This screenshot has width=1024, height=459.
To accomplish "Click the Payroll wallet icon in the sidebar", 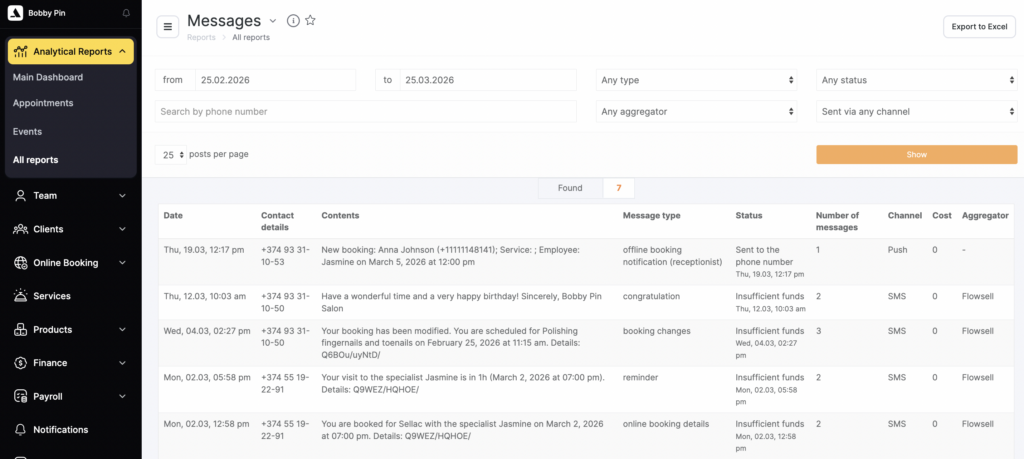I will pyautogui.click(x=20, y=397).
